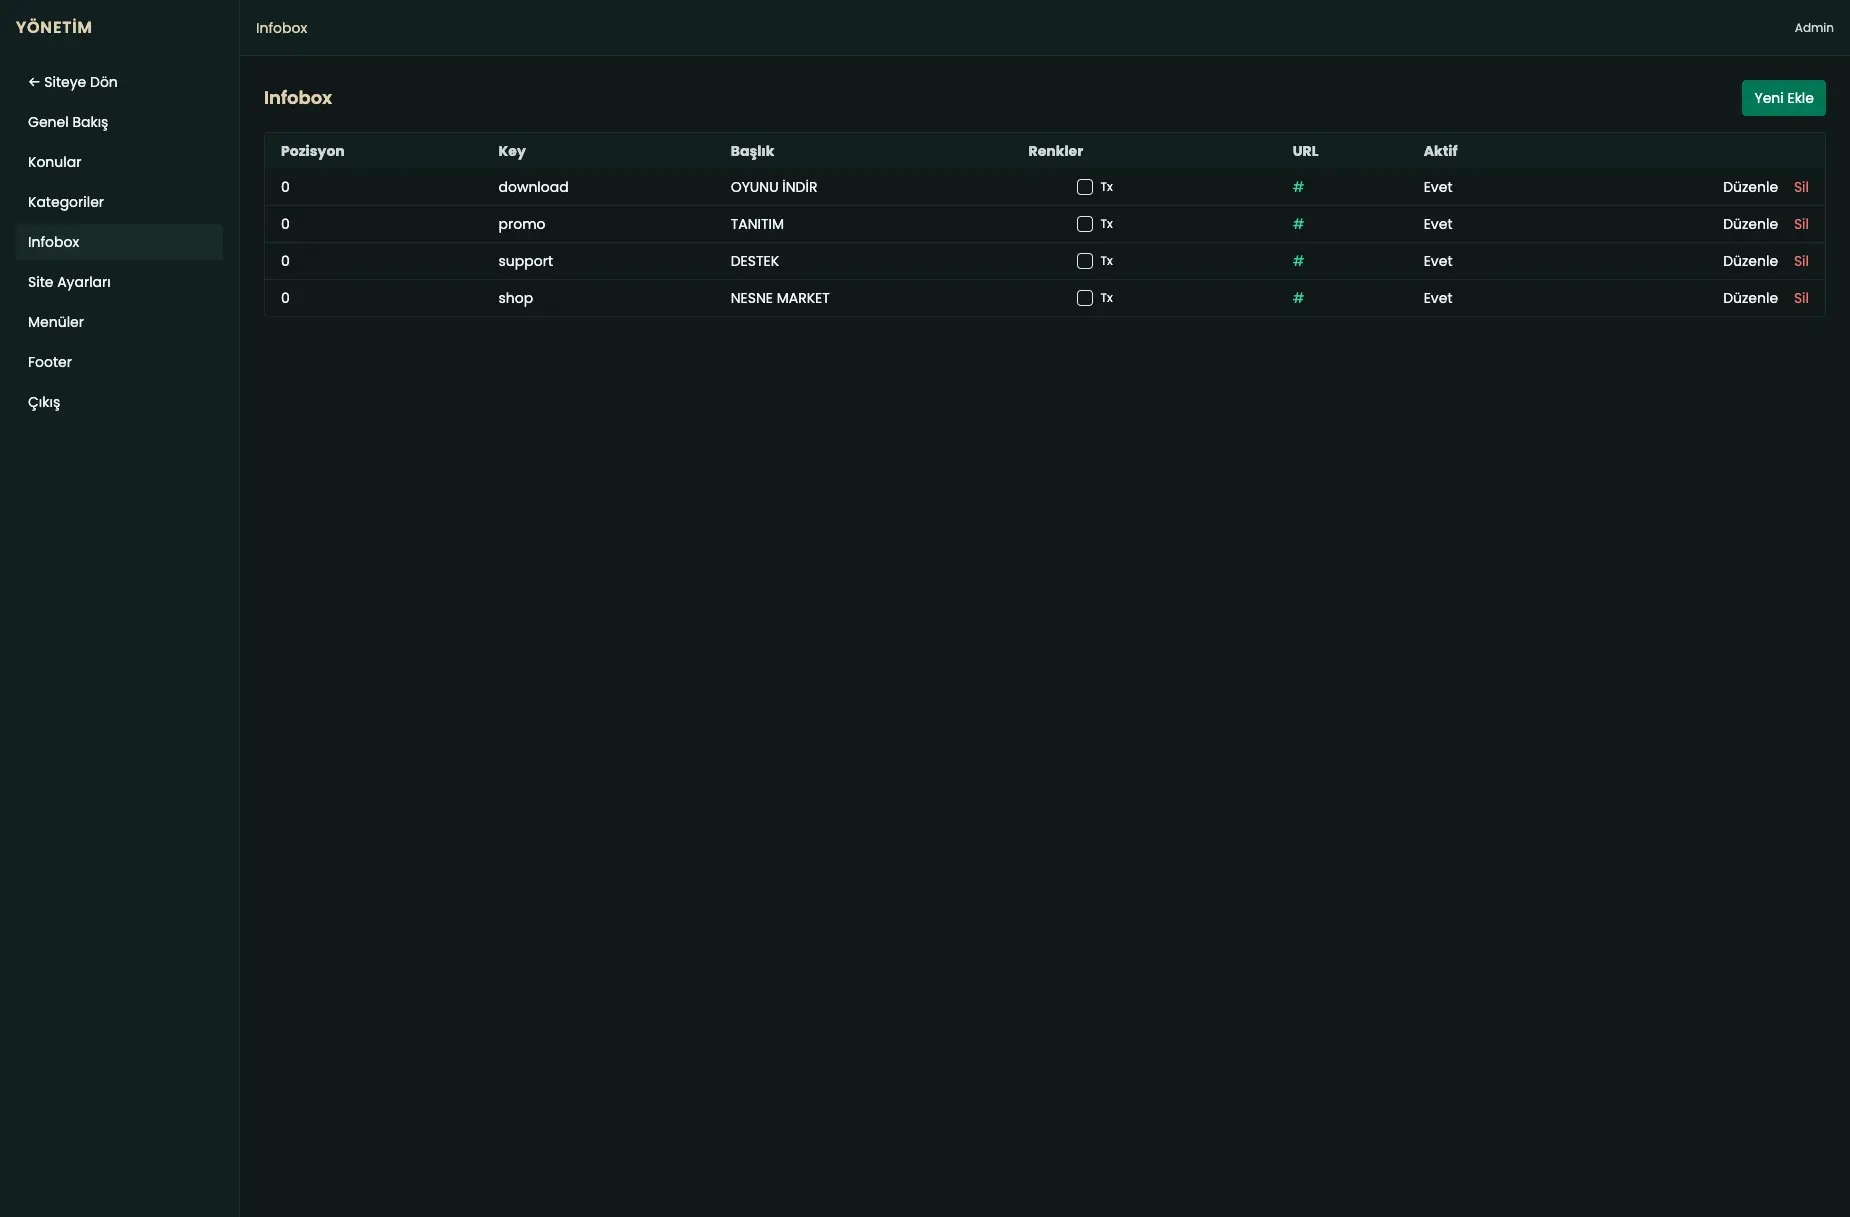Click the color swatch in the shop row
The height and width of the screenshot is (1217, 1850).
[x=1084, y=298]
